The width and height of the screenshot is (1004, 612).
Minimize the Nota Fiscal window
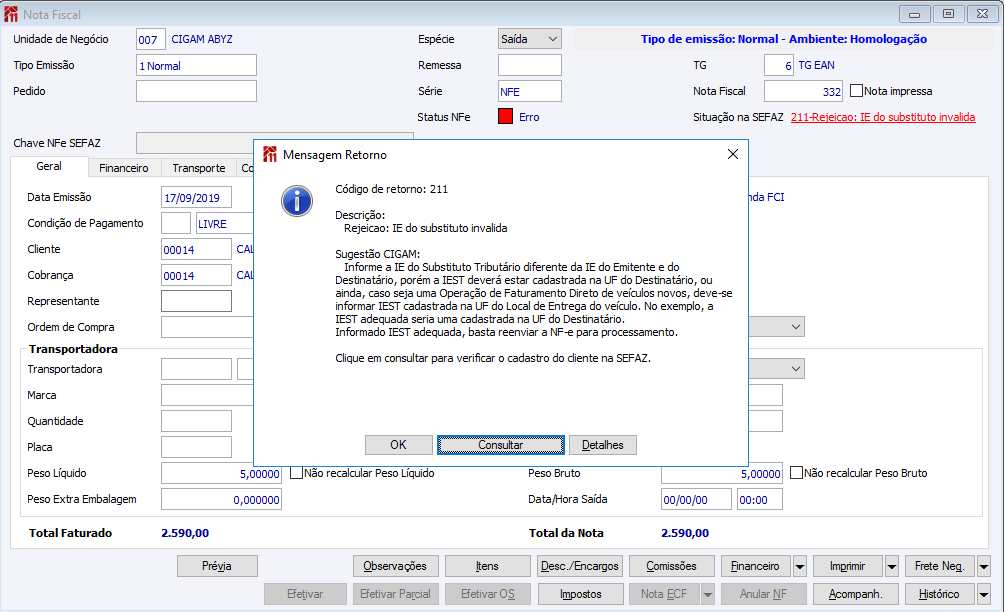click(914, 13)
